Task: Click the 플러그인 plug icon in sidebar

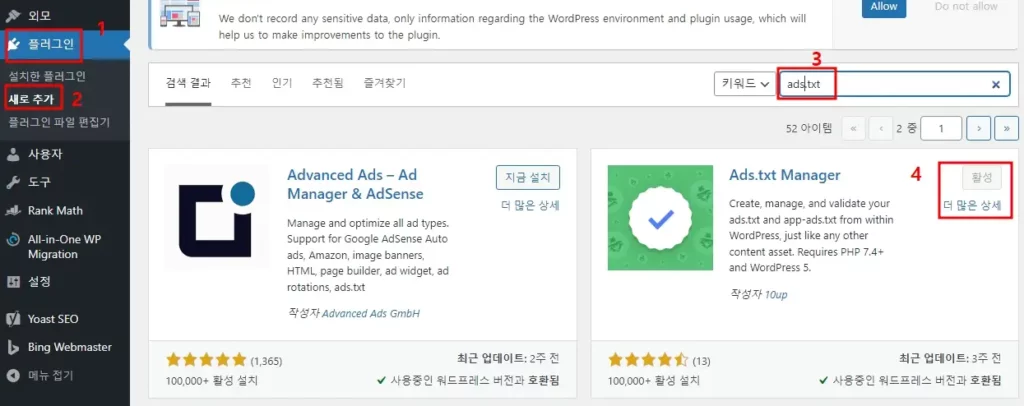Action: coord(14,45)
